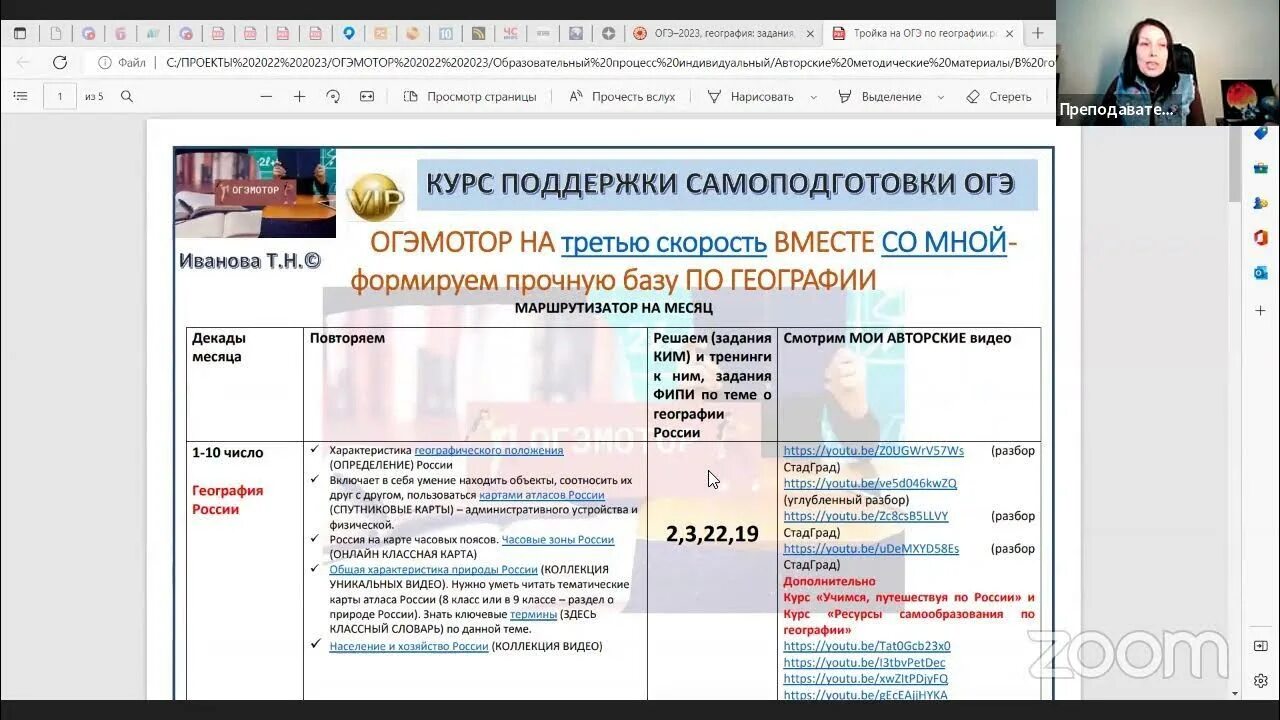Open the youtu.be/uDeMXYD58Es link
Image resolution: width=1280 pixels, height=720 pixels.
point(871,549)
